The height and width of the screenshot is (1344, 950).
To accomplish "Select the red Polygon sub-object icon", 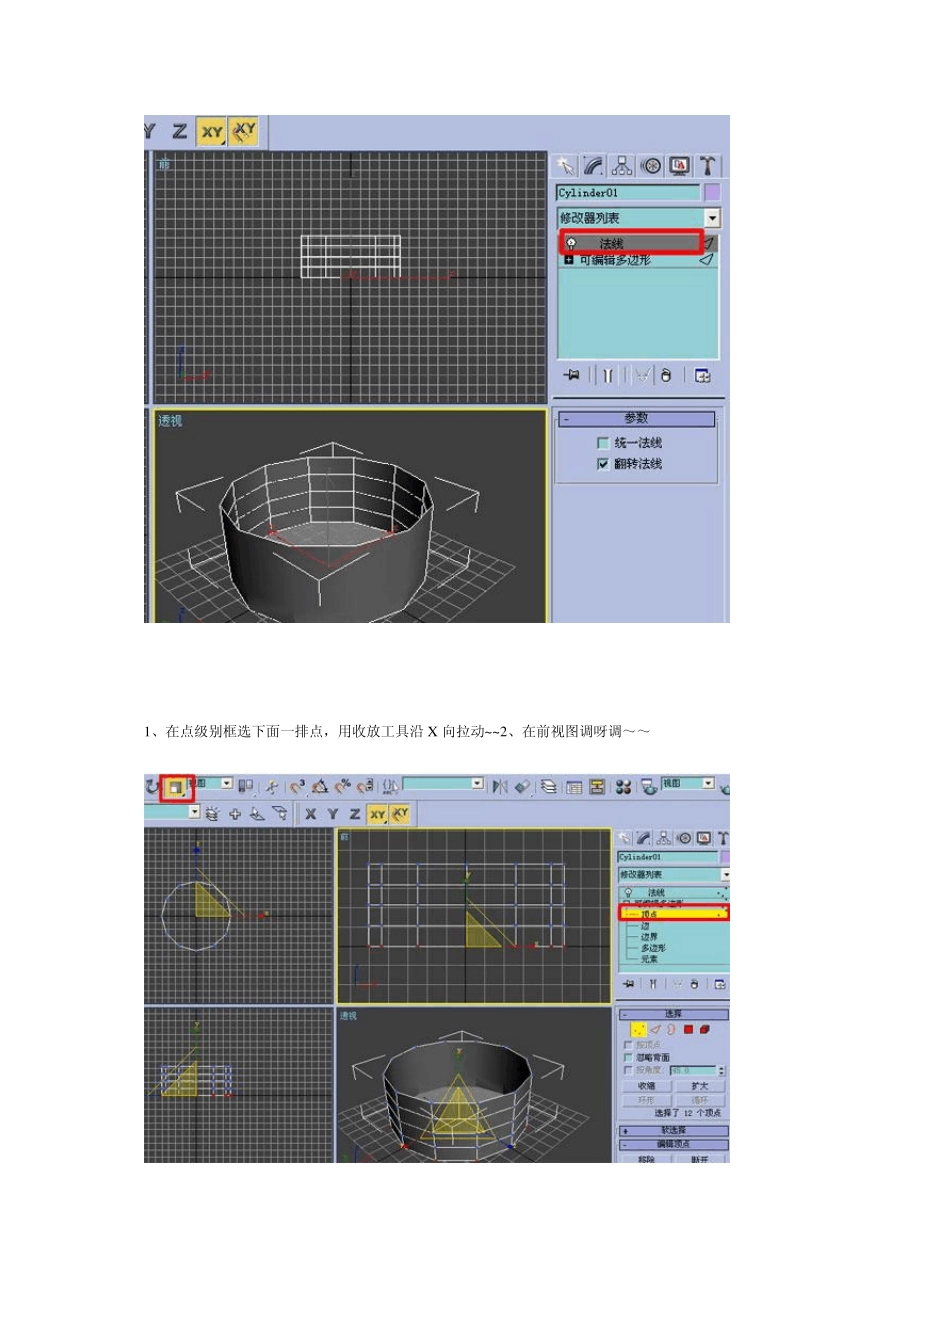I will pos(688,1029).
